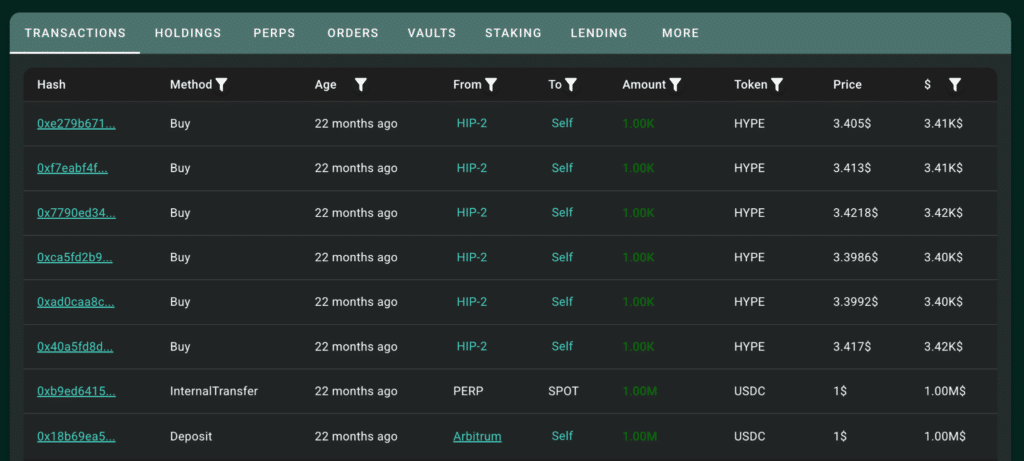This screenshot has width=1024, height=461.
Task: Open the Staking tab
Action: tap(513, 33)
